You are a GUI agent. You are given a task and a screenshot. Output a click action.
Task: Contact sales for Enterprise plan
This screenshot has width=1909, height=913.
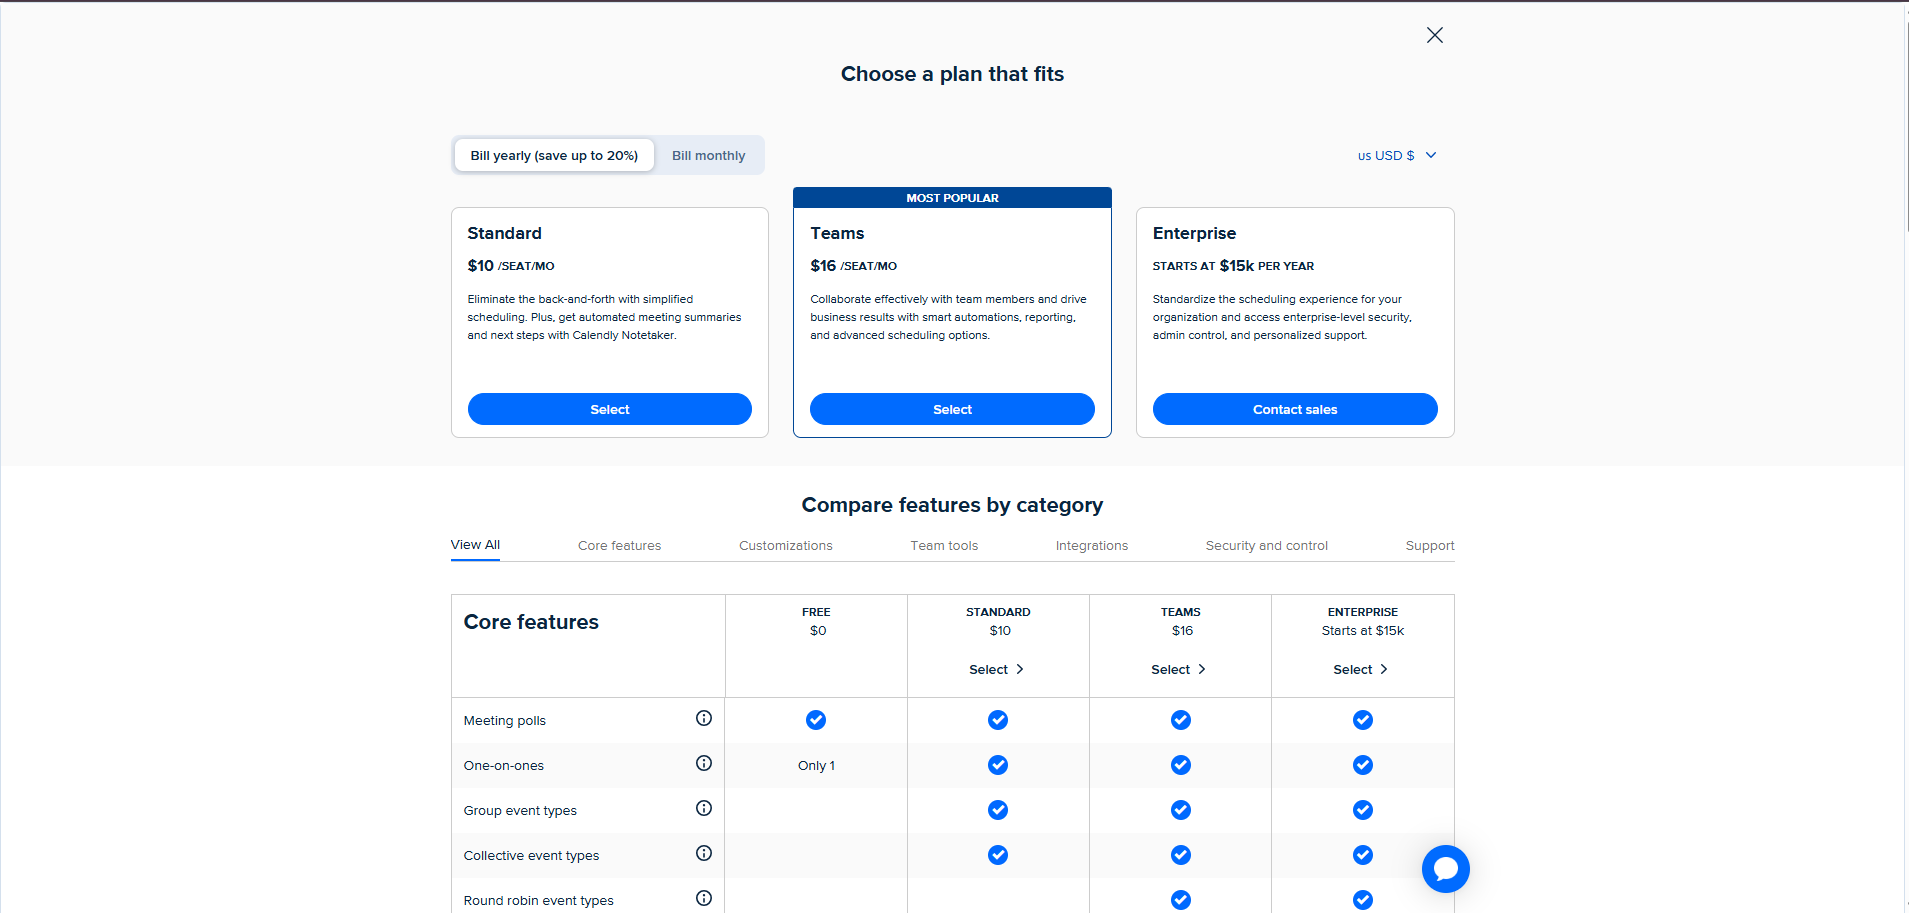(x=1295, y=409)
